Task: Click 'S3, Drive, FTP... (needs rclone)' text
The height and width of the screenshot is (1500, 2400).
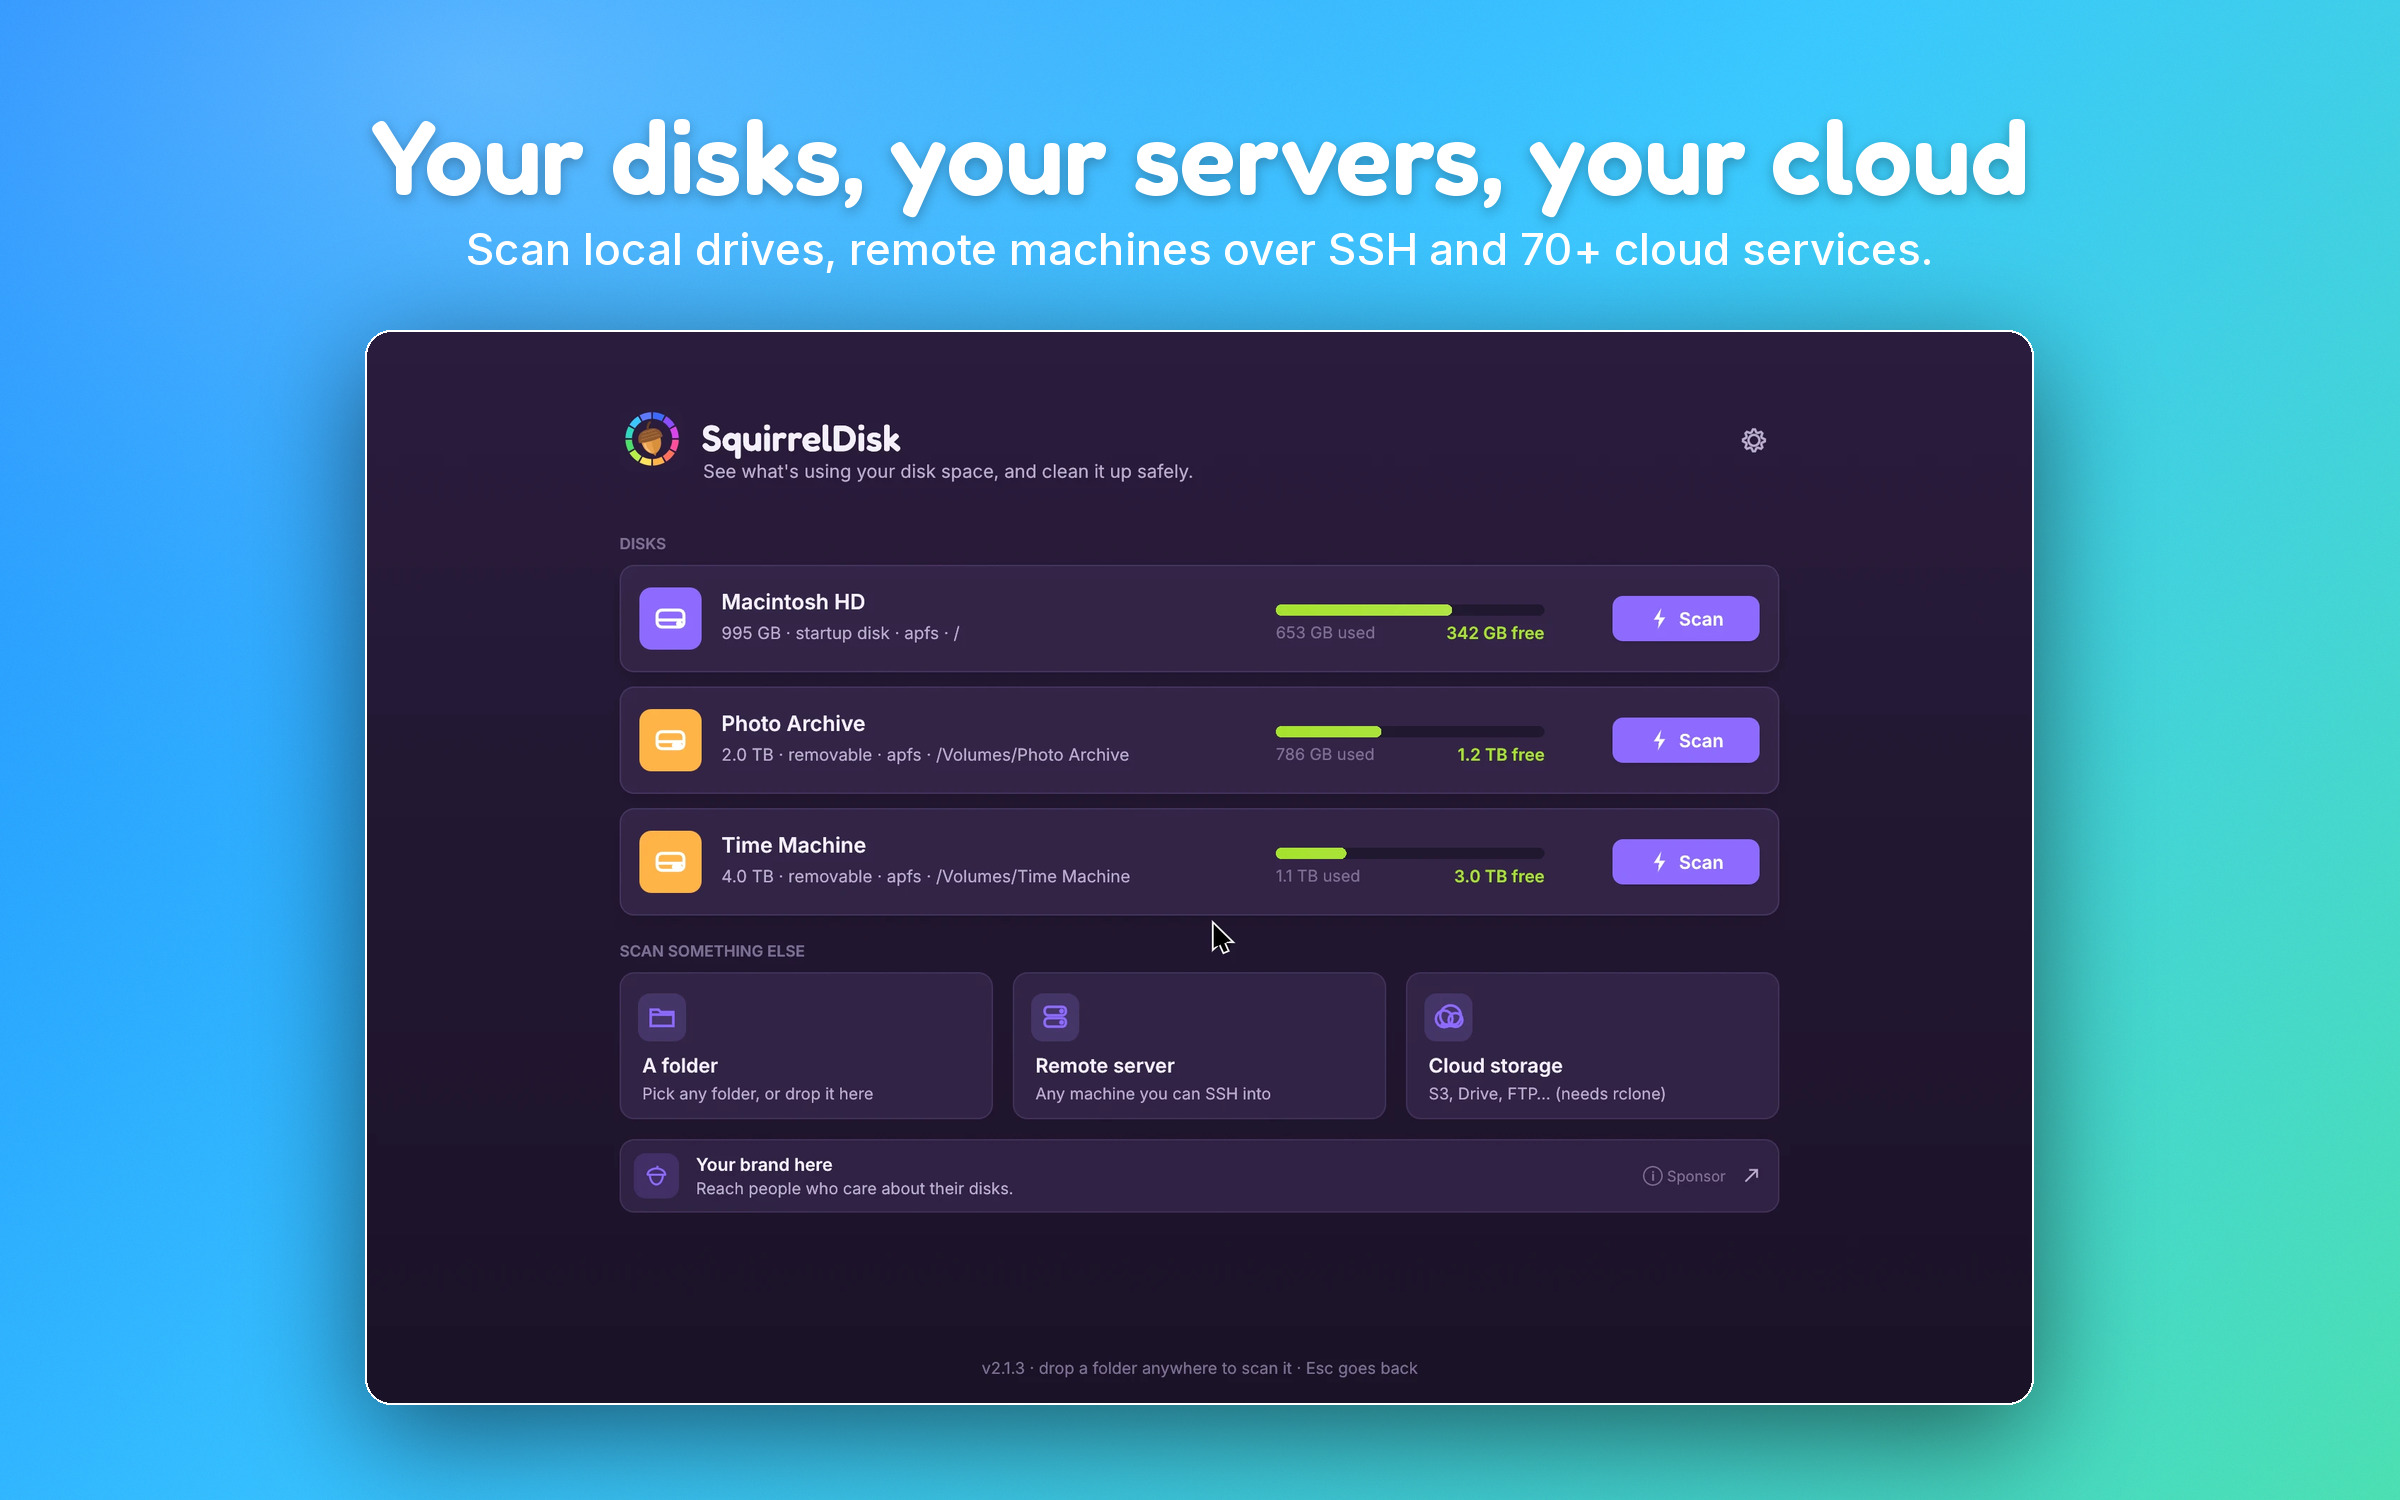Action: point(1547,1094)
